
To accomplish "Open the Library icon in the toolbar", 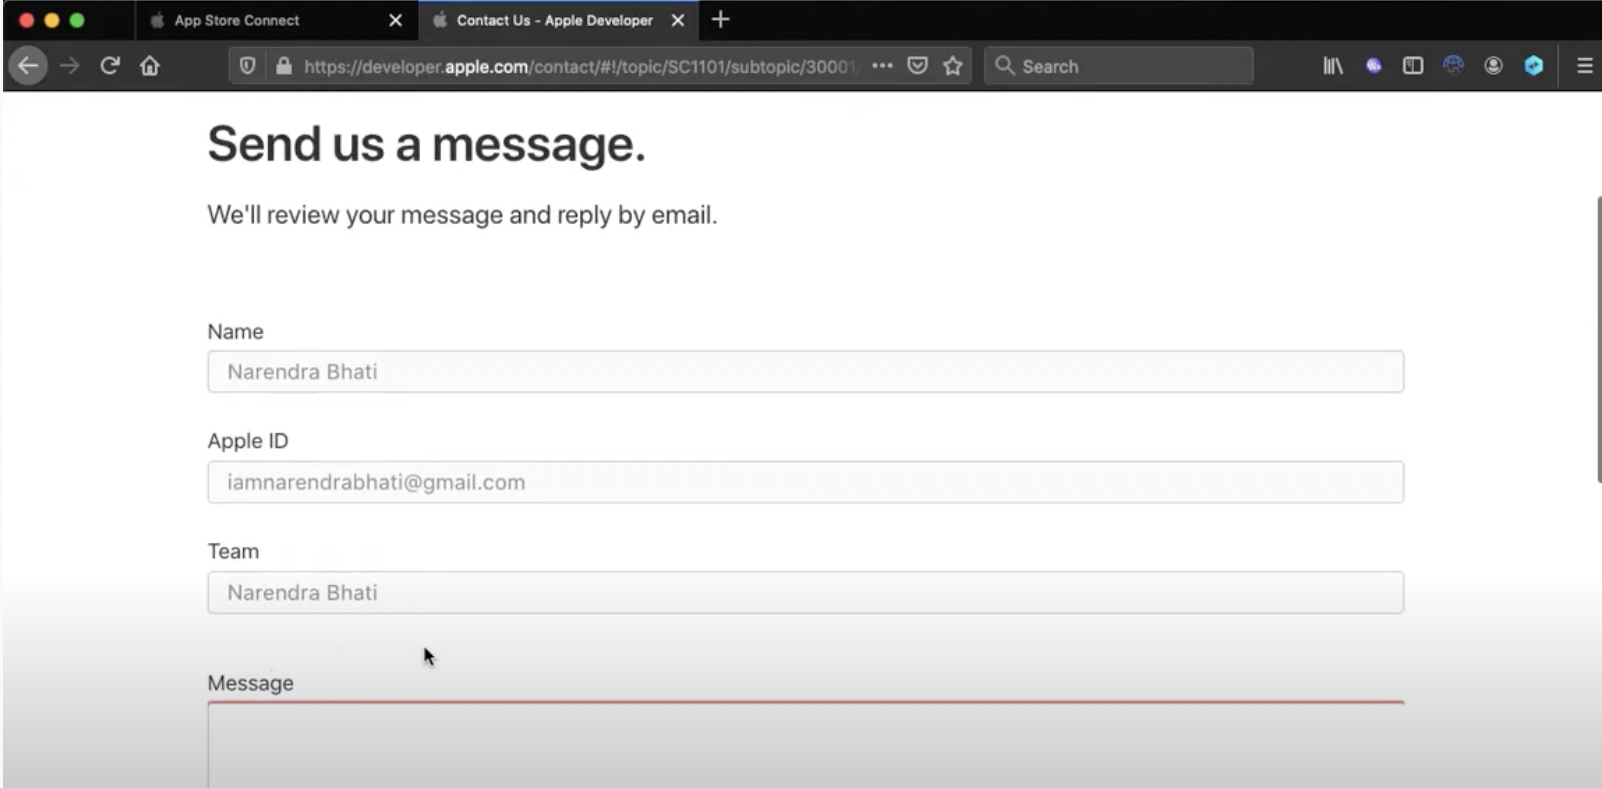I will click(x=1333, y=66).
